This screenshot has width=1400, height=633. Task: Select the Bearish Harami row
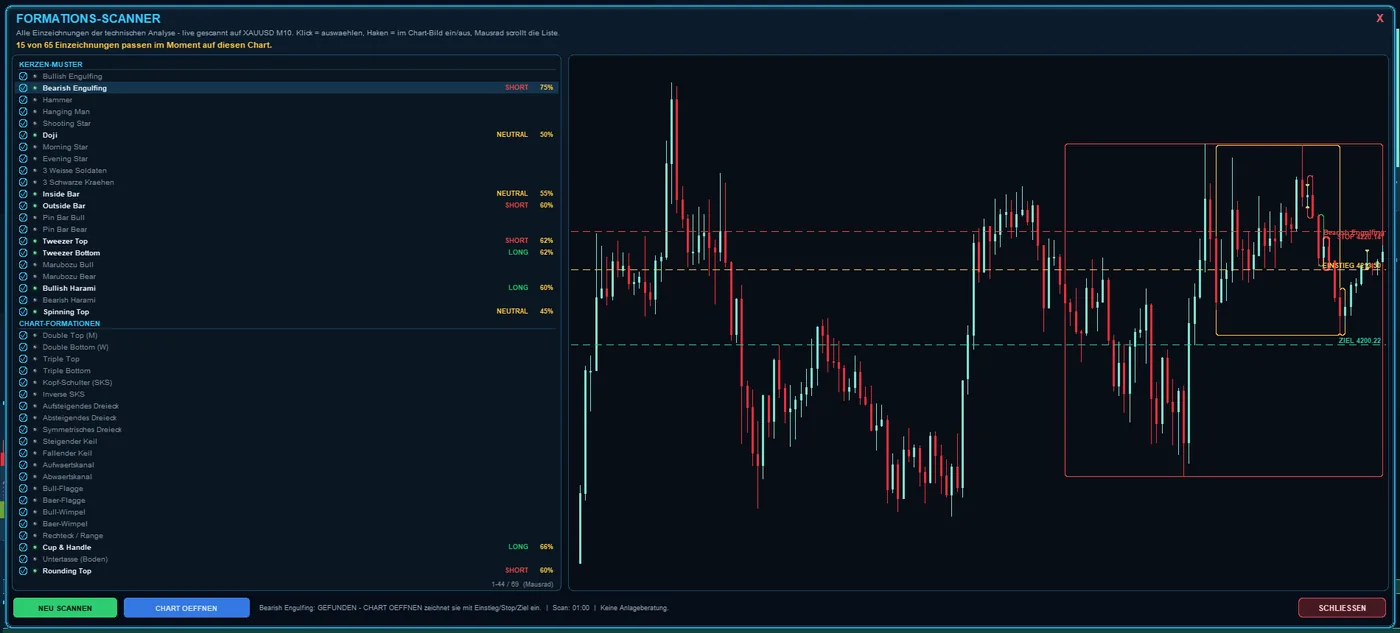[286, 300]
